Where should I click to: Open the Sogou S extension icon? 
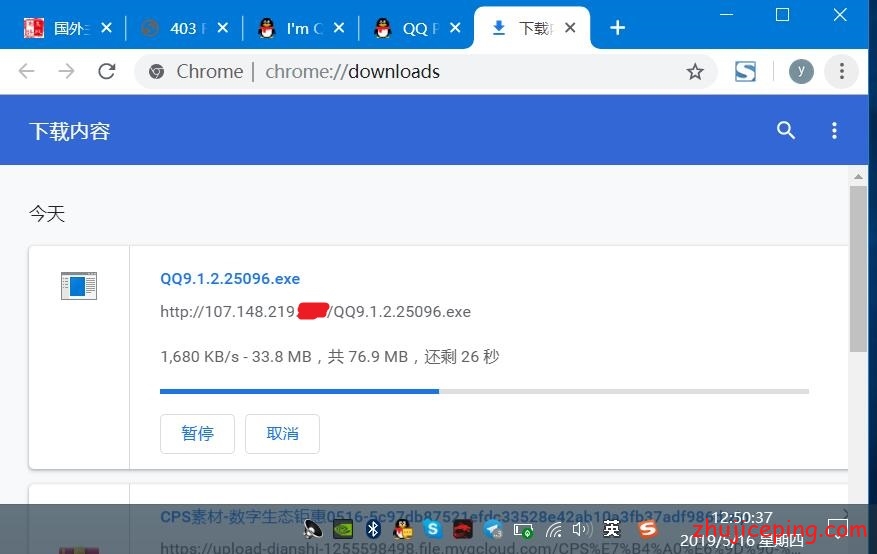[x=745, y=72]
